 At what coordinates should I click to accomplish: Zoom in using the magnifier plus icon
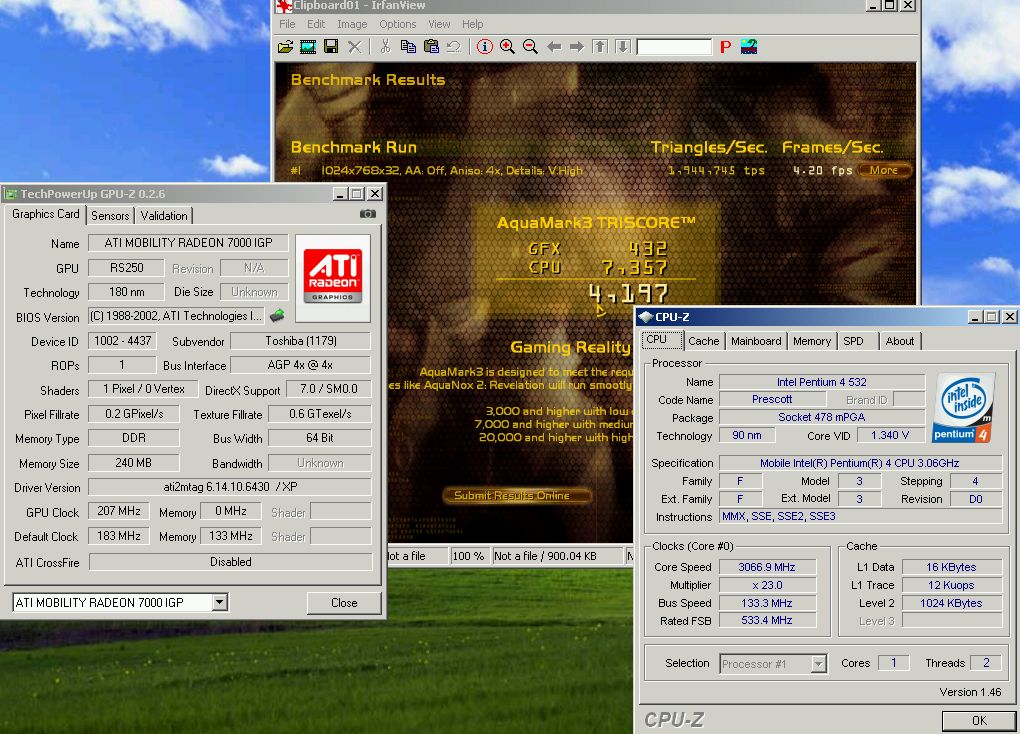[507, 47]
